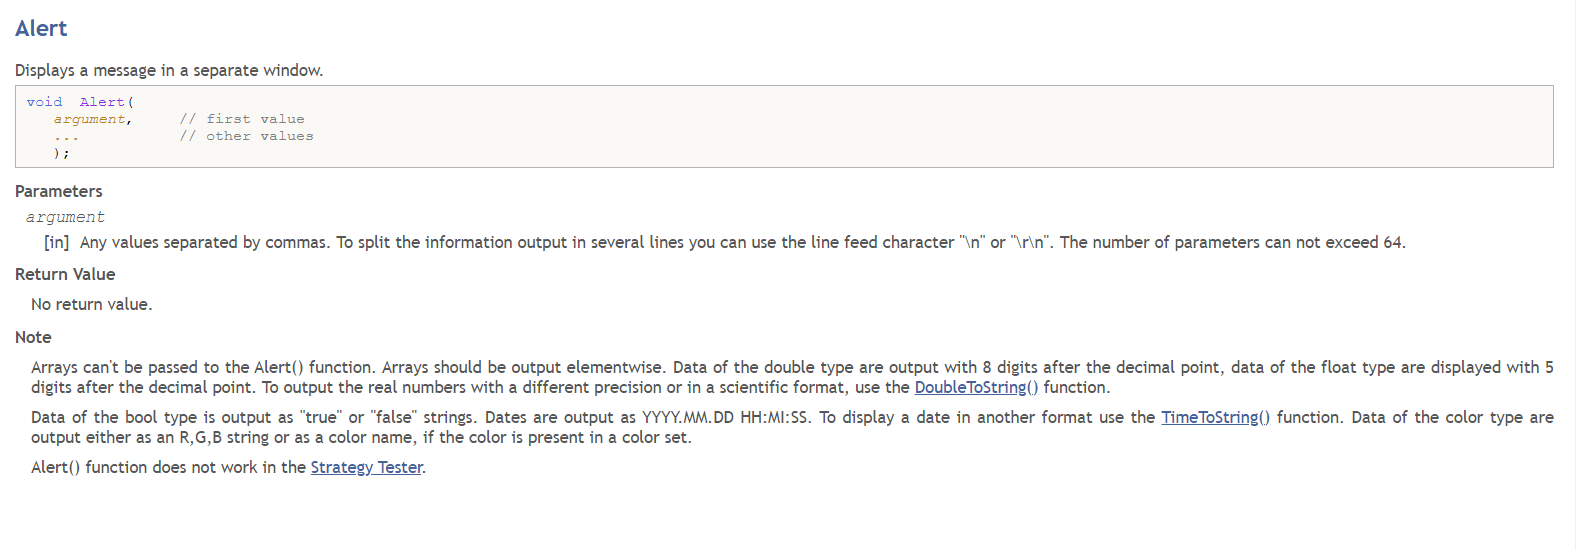The width and height of the screenshot is (1576, 550).
Task: Open the DoubleToString() function link
Action: pos(976,388)
